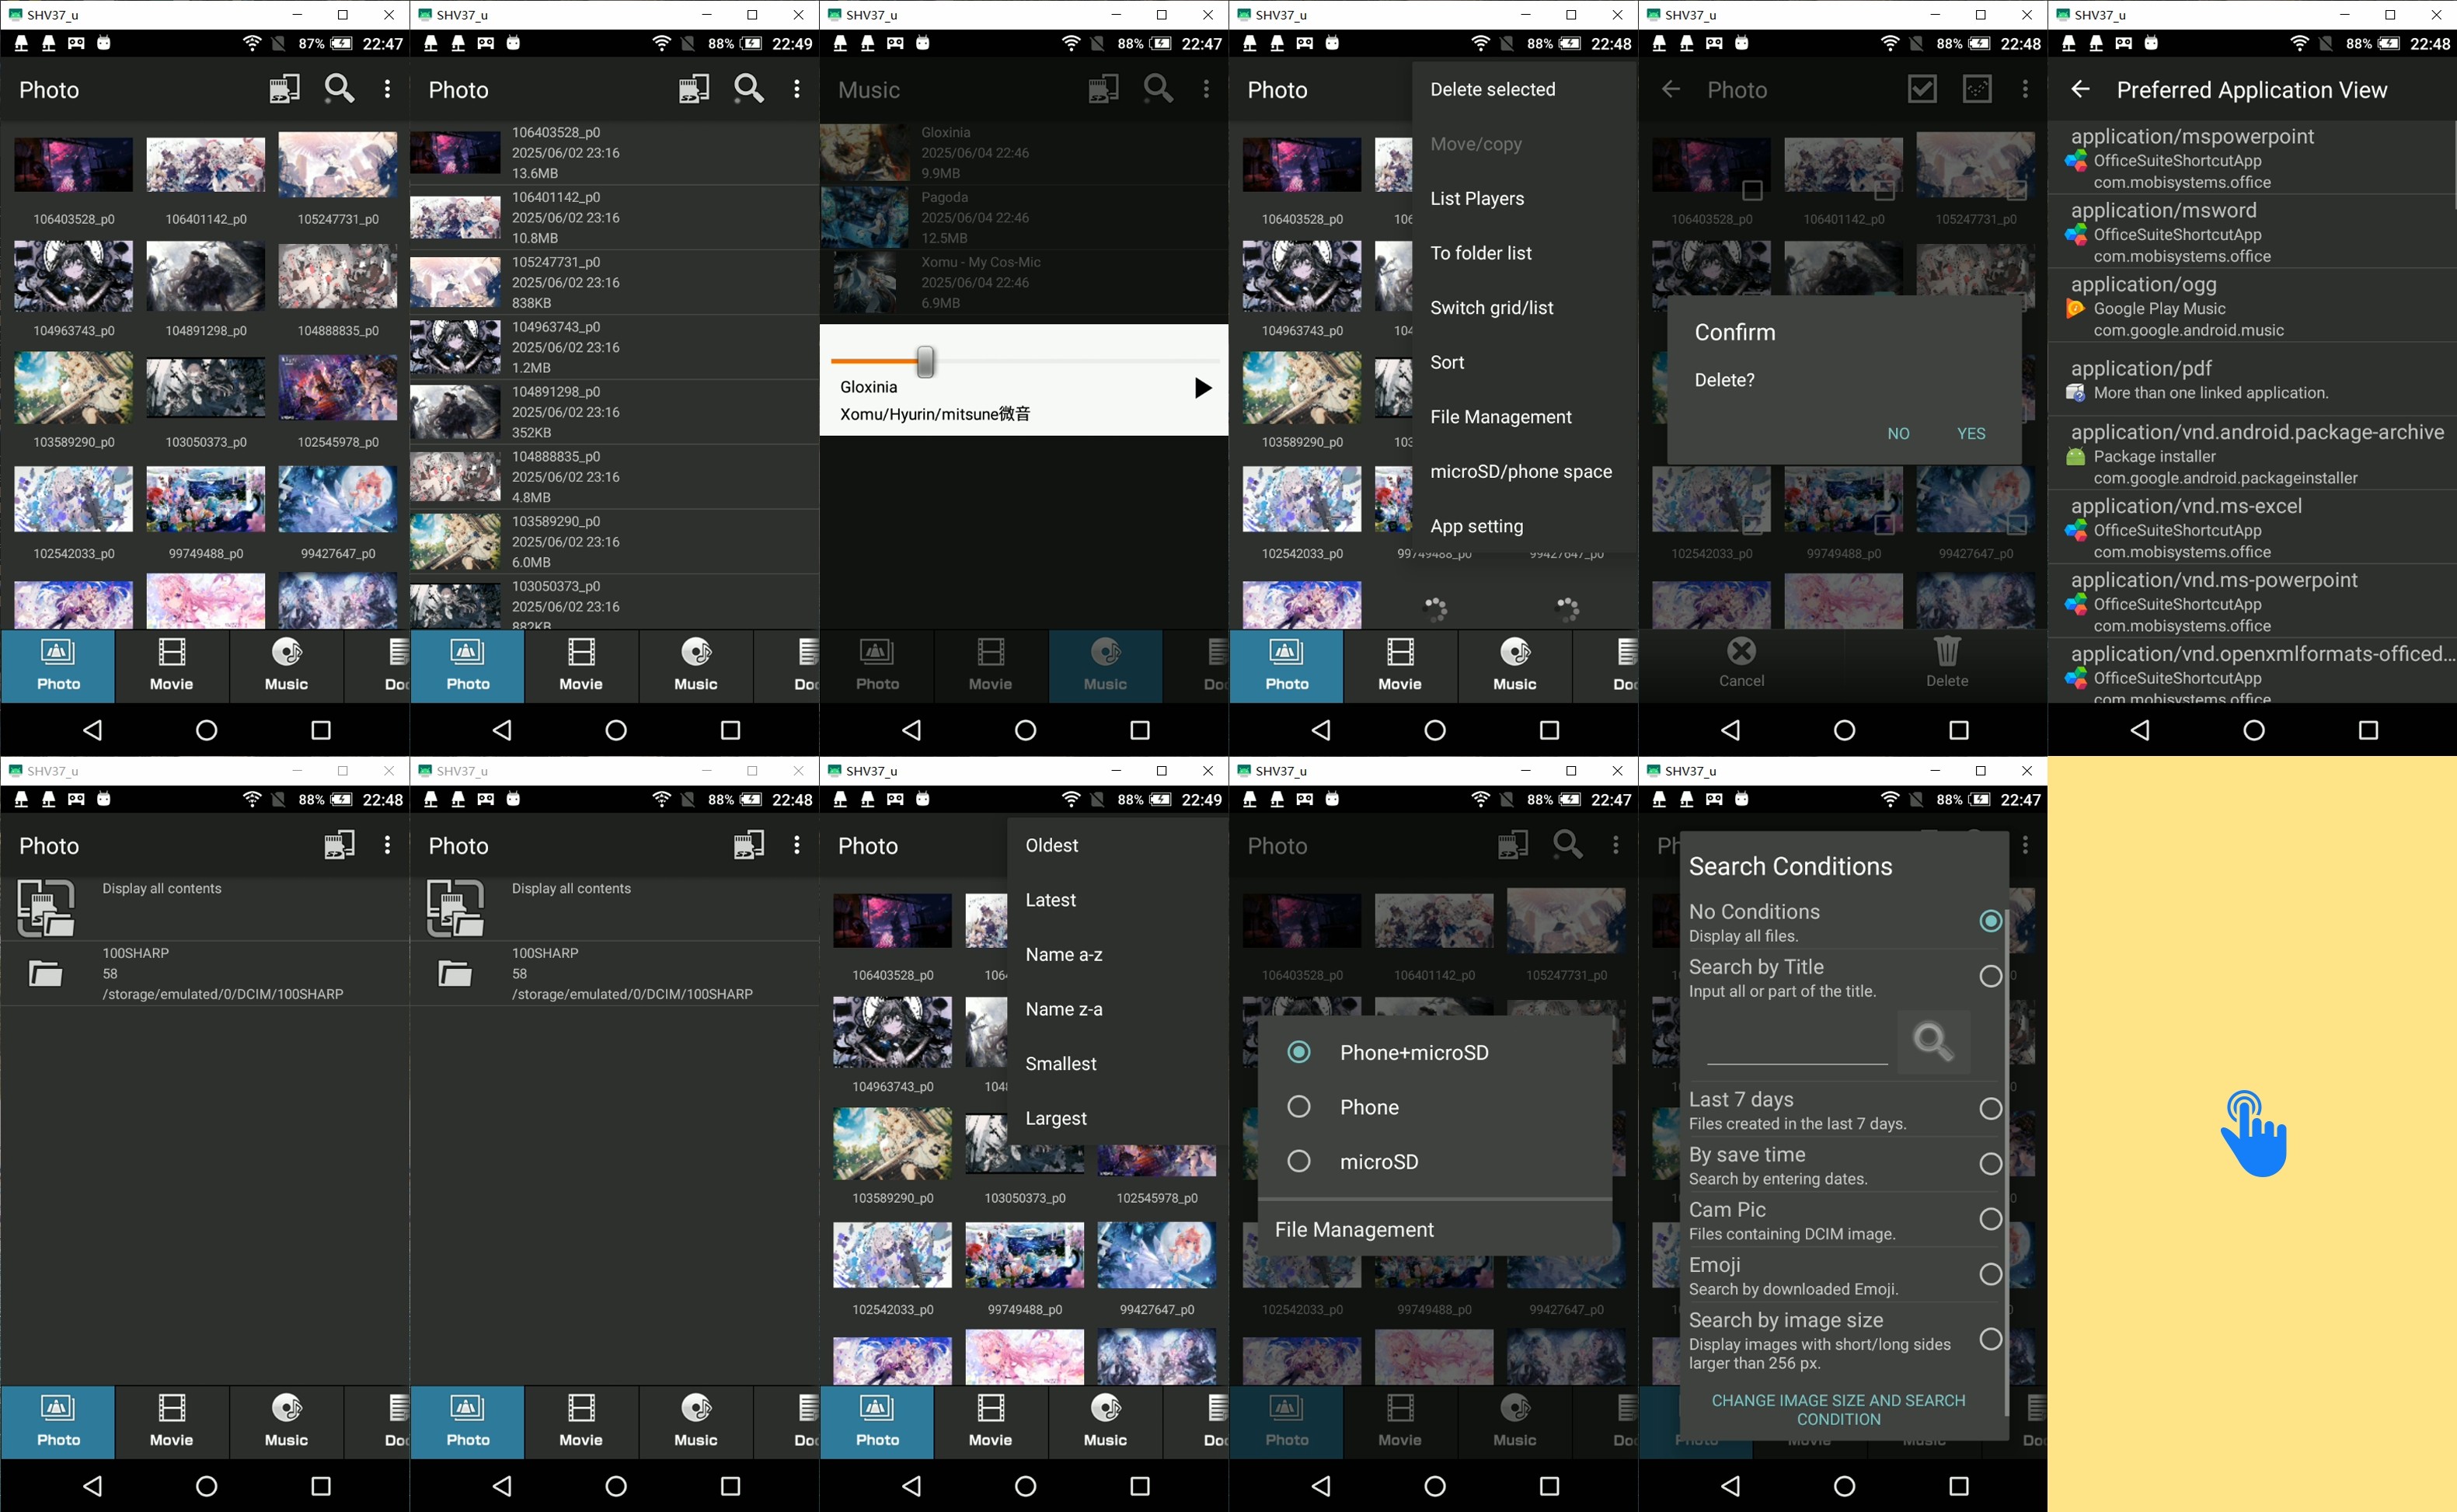Tap the linked-apps icon under application/pdf
Image resolution: width=2457 pixels, height=1512 pixels.
coord(2076,393)
